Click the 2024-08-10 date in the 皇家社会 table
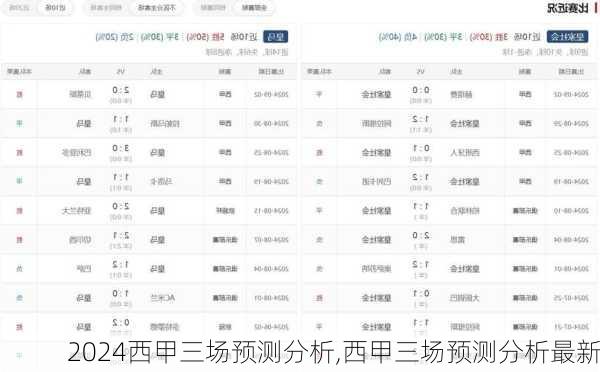Image resolution: width=600 pixels, height=372 pixels. click(x=571, y=210)
